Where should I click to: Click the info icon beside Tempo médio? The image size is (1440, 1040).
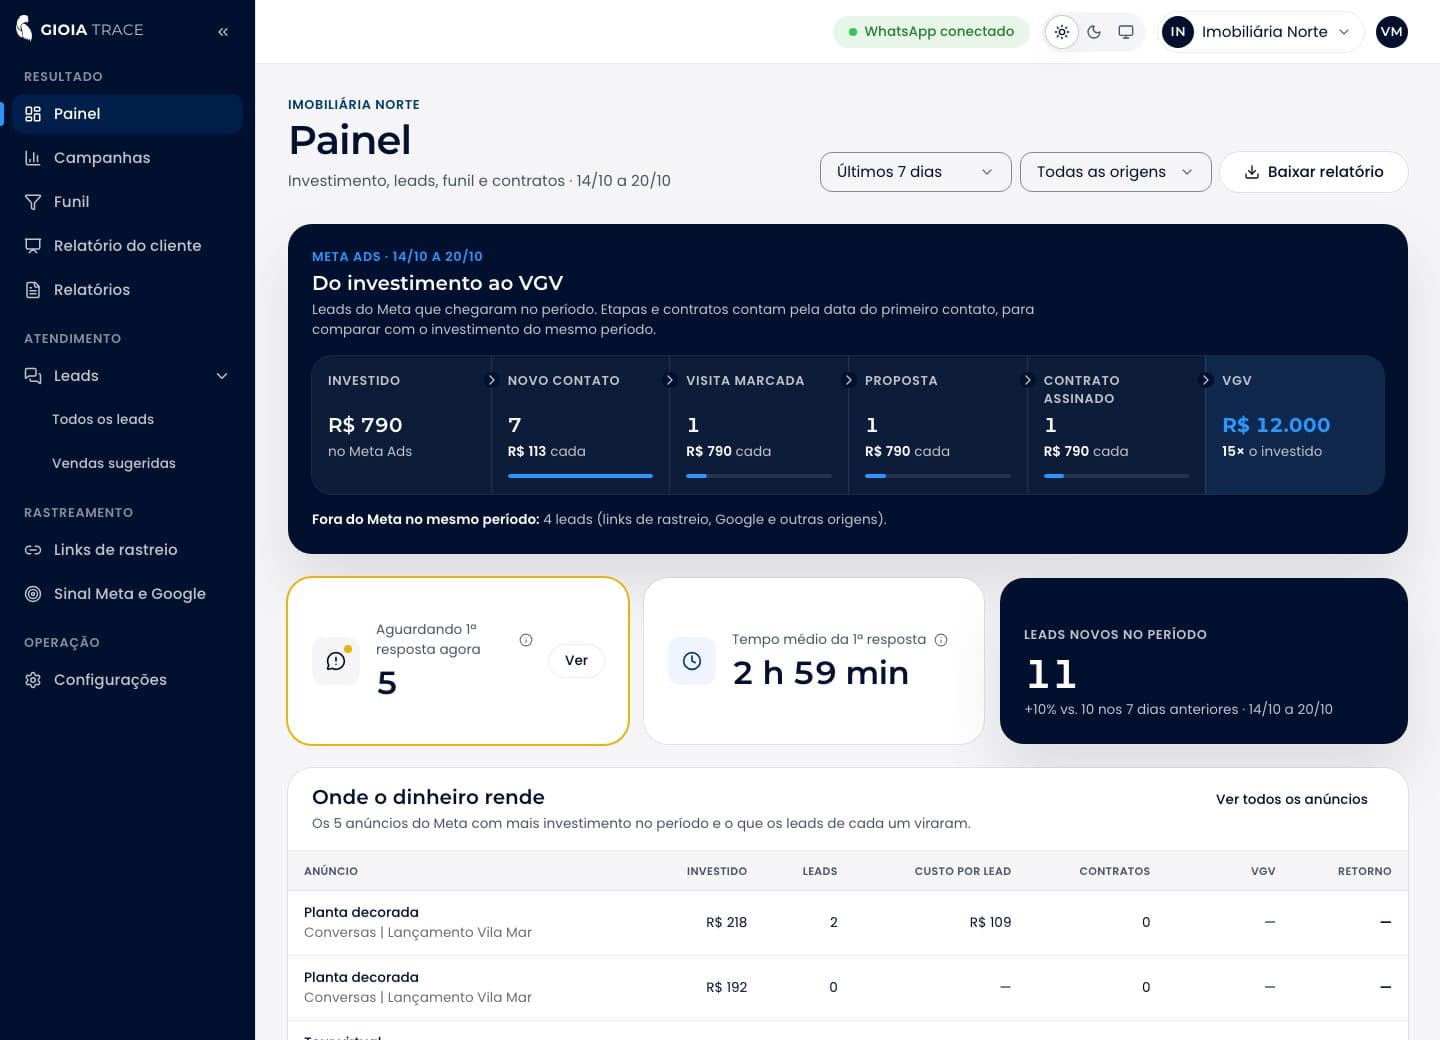pos(941,640)
